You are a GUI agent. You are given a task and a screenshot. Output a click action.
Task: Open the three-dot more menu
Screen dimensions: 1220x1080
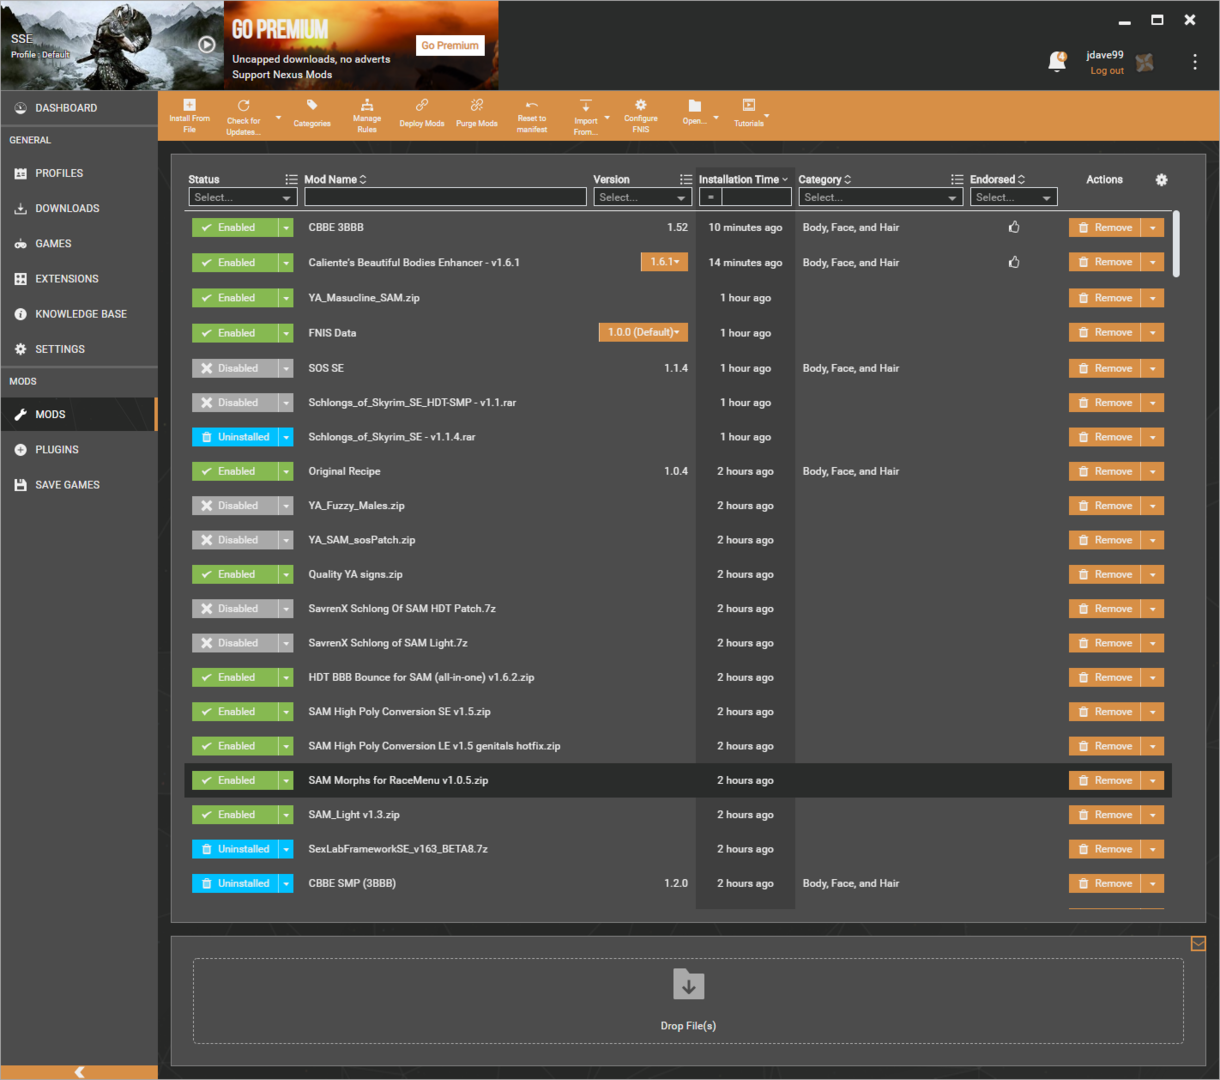[1195, 62]
